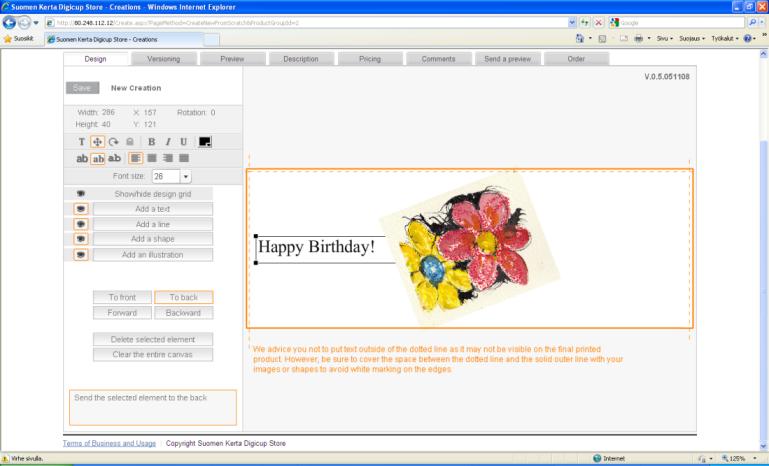Align text left
Screen dimensions: 769x466
(135, 158)
